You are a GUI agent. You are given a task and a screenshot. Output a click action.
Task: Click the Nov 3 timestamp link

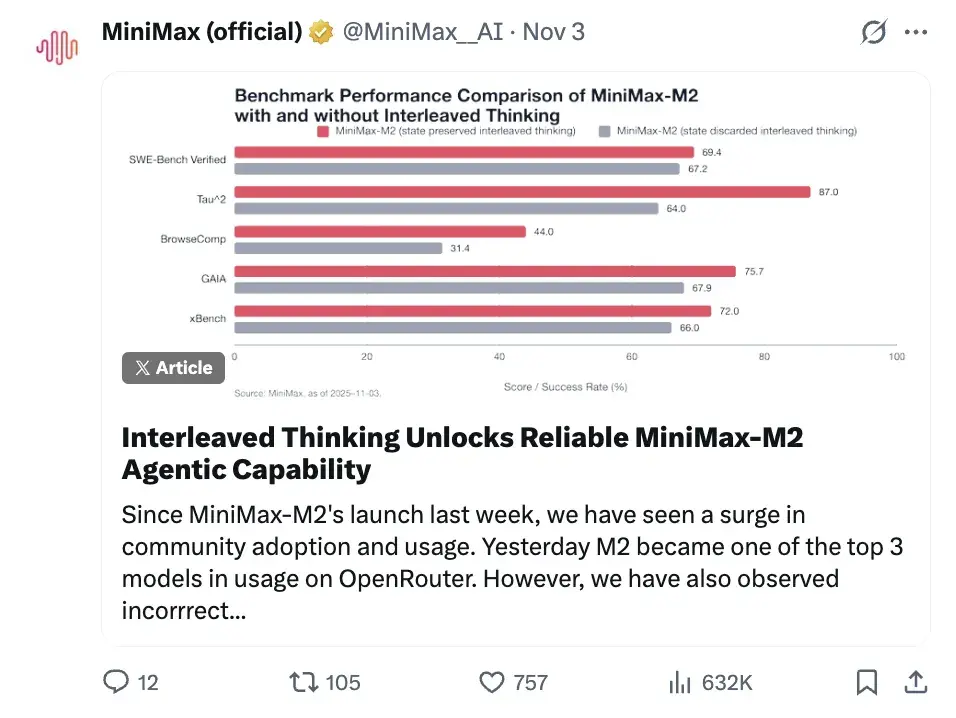click(x=554, y=32)
